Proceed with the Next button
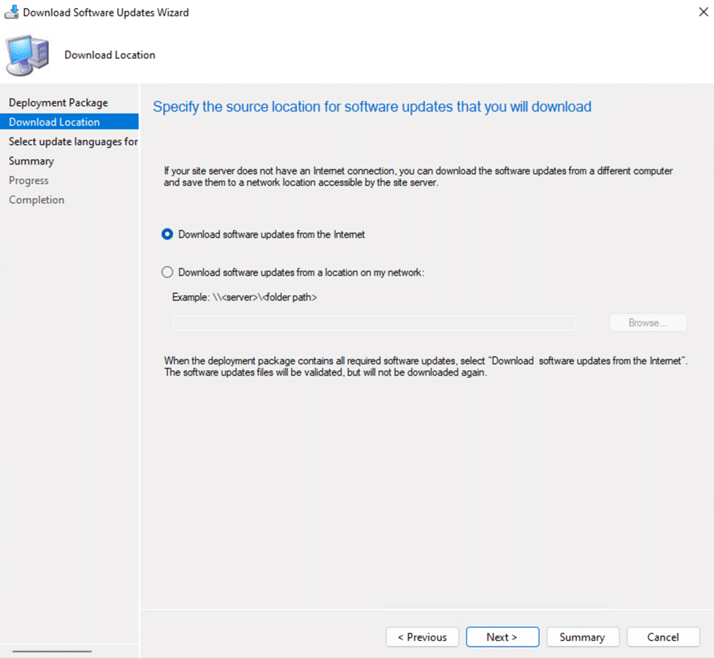The image size is (714, 658). [x=502, y=637]
